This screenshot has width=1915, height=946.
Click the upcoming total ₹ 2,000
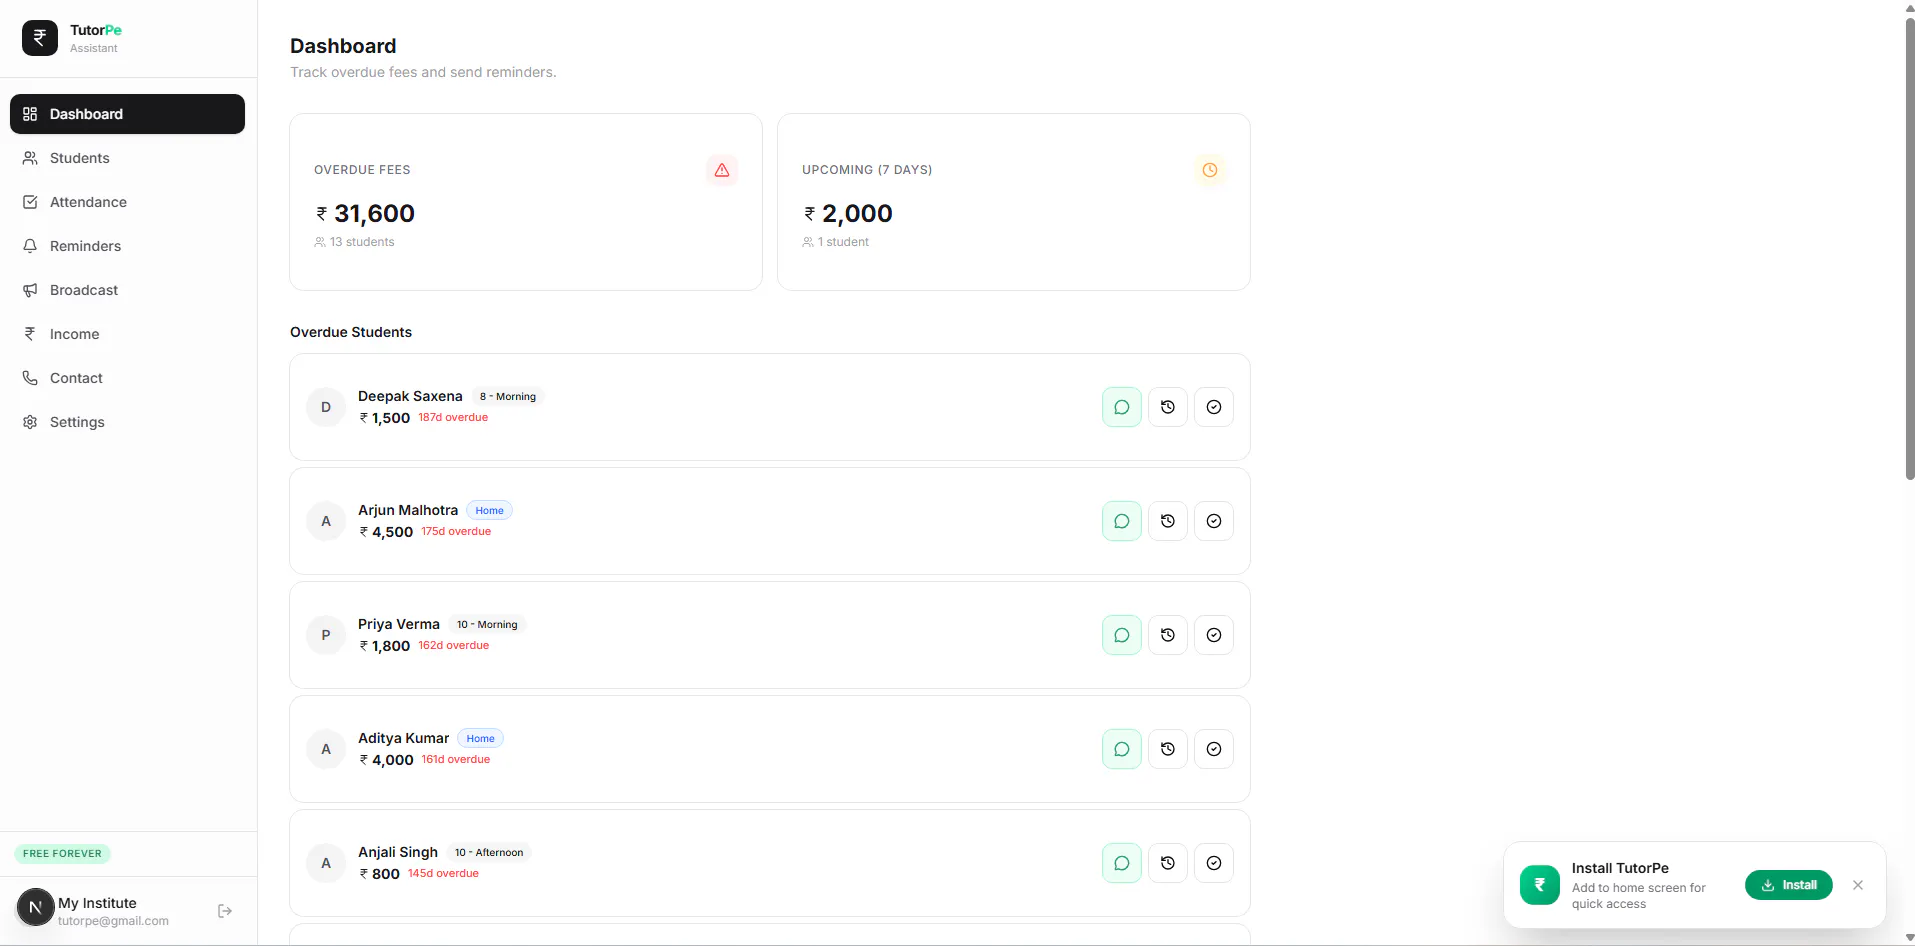point(848,213)
